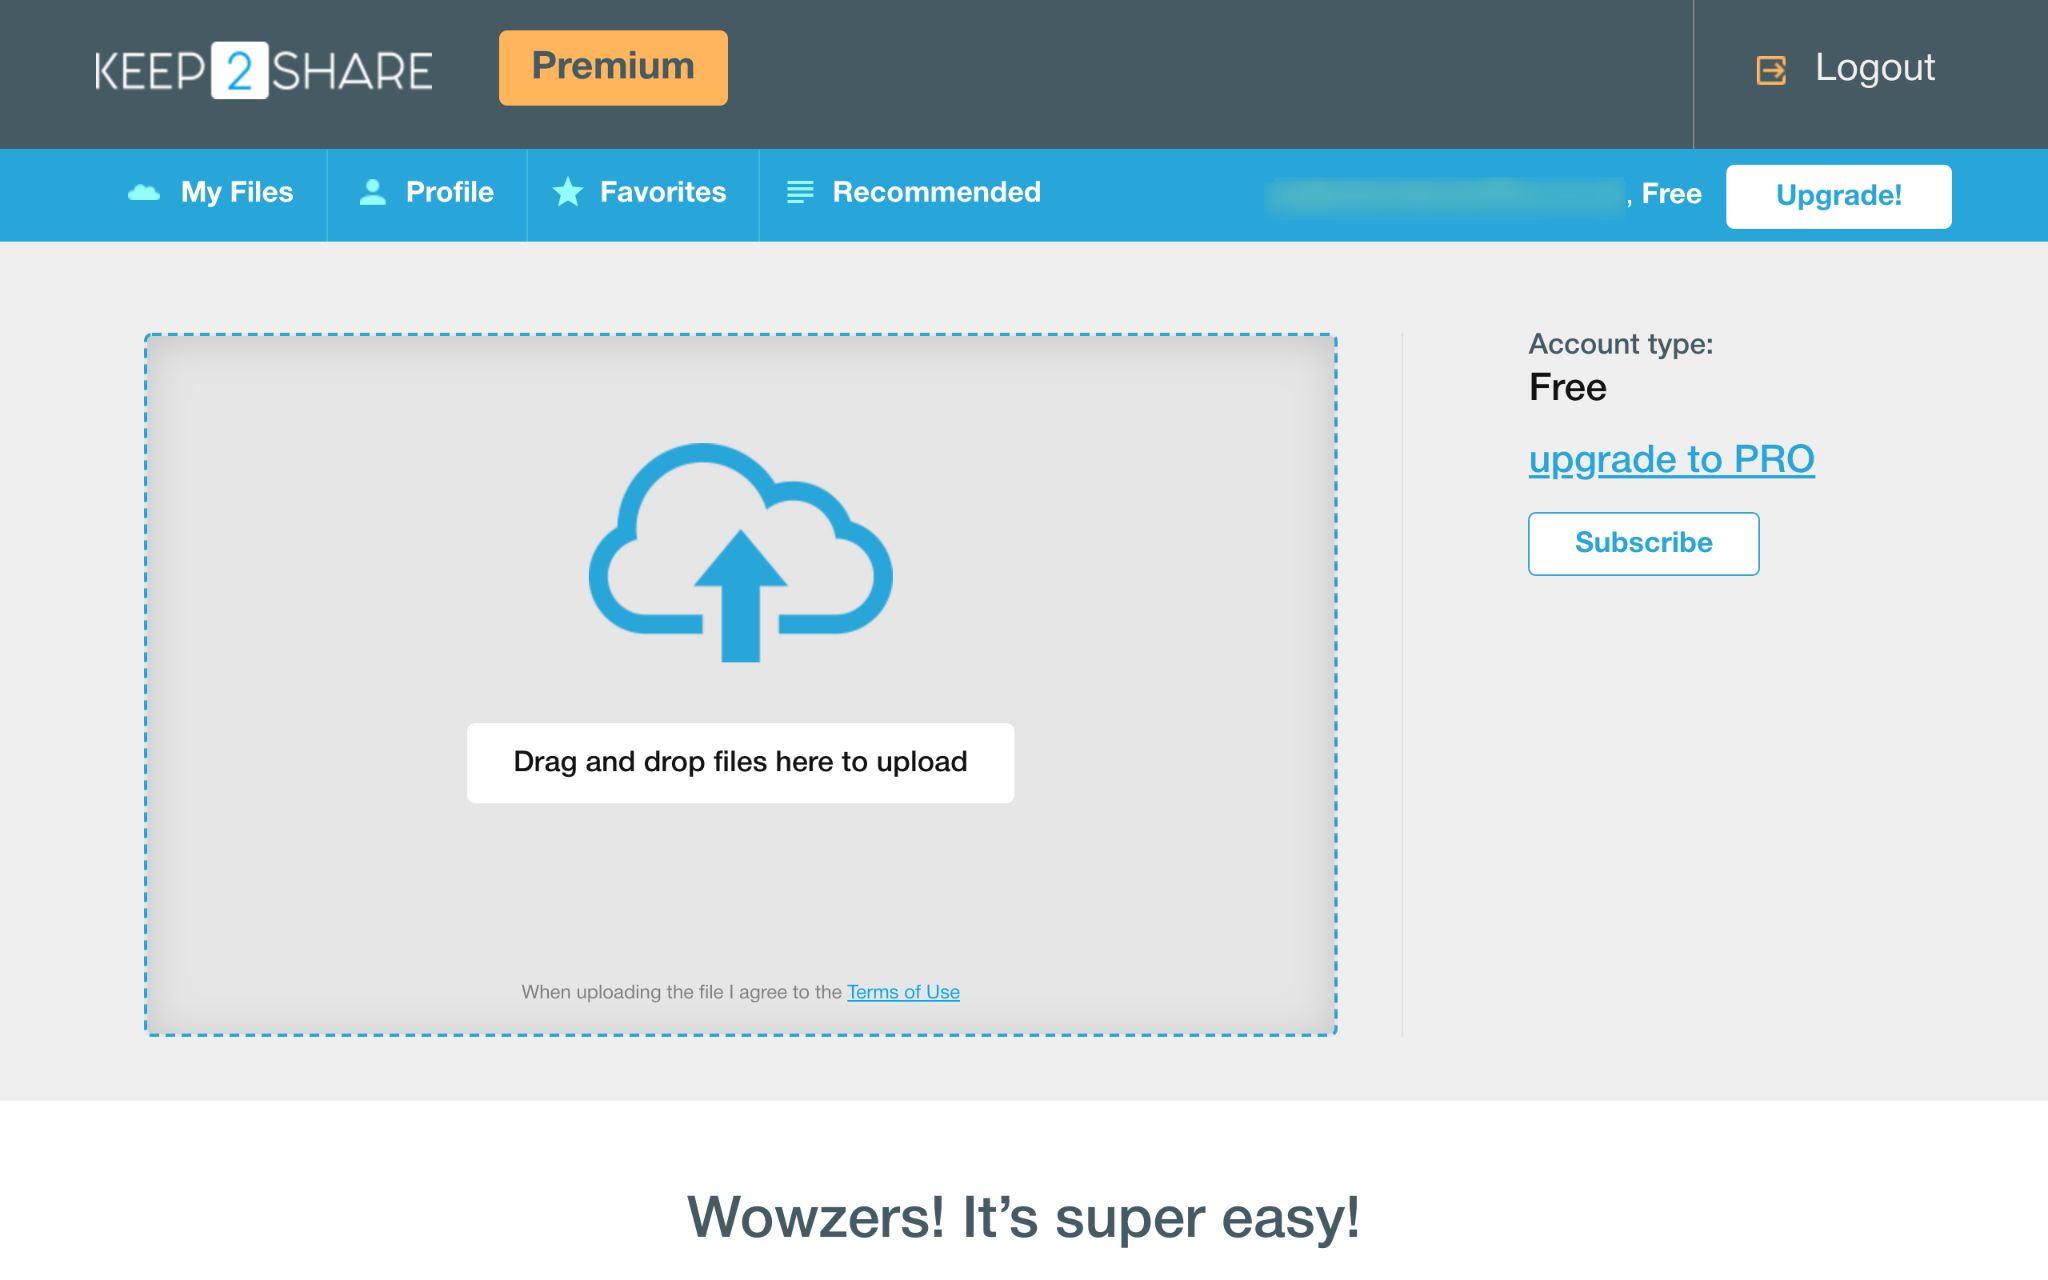Image resolution: width=2048 pixels, height=1280 pixels.
Task: Go to the Profile tab
Action: (x=449, y=192)
